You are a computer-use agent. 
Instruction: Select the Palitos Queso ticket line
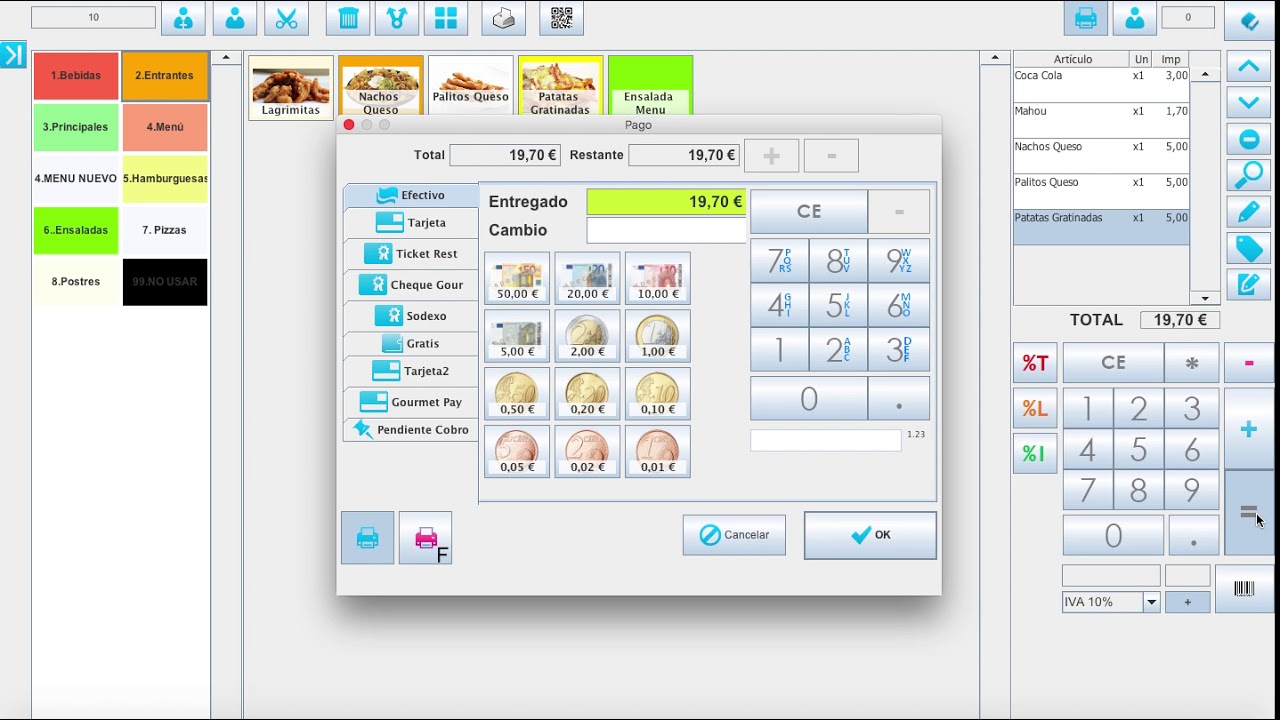1101,191
